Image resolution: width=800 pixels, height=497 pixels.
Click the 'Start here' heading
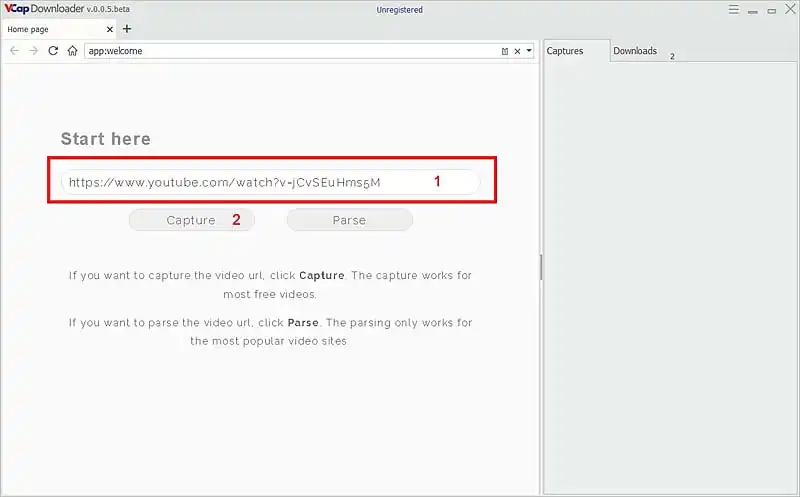[106, 139]
